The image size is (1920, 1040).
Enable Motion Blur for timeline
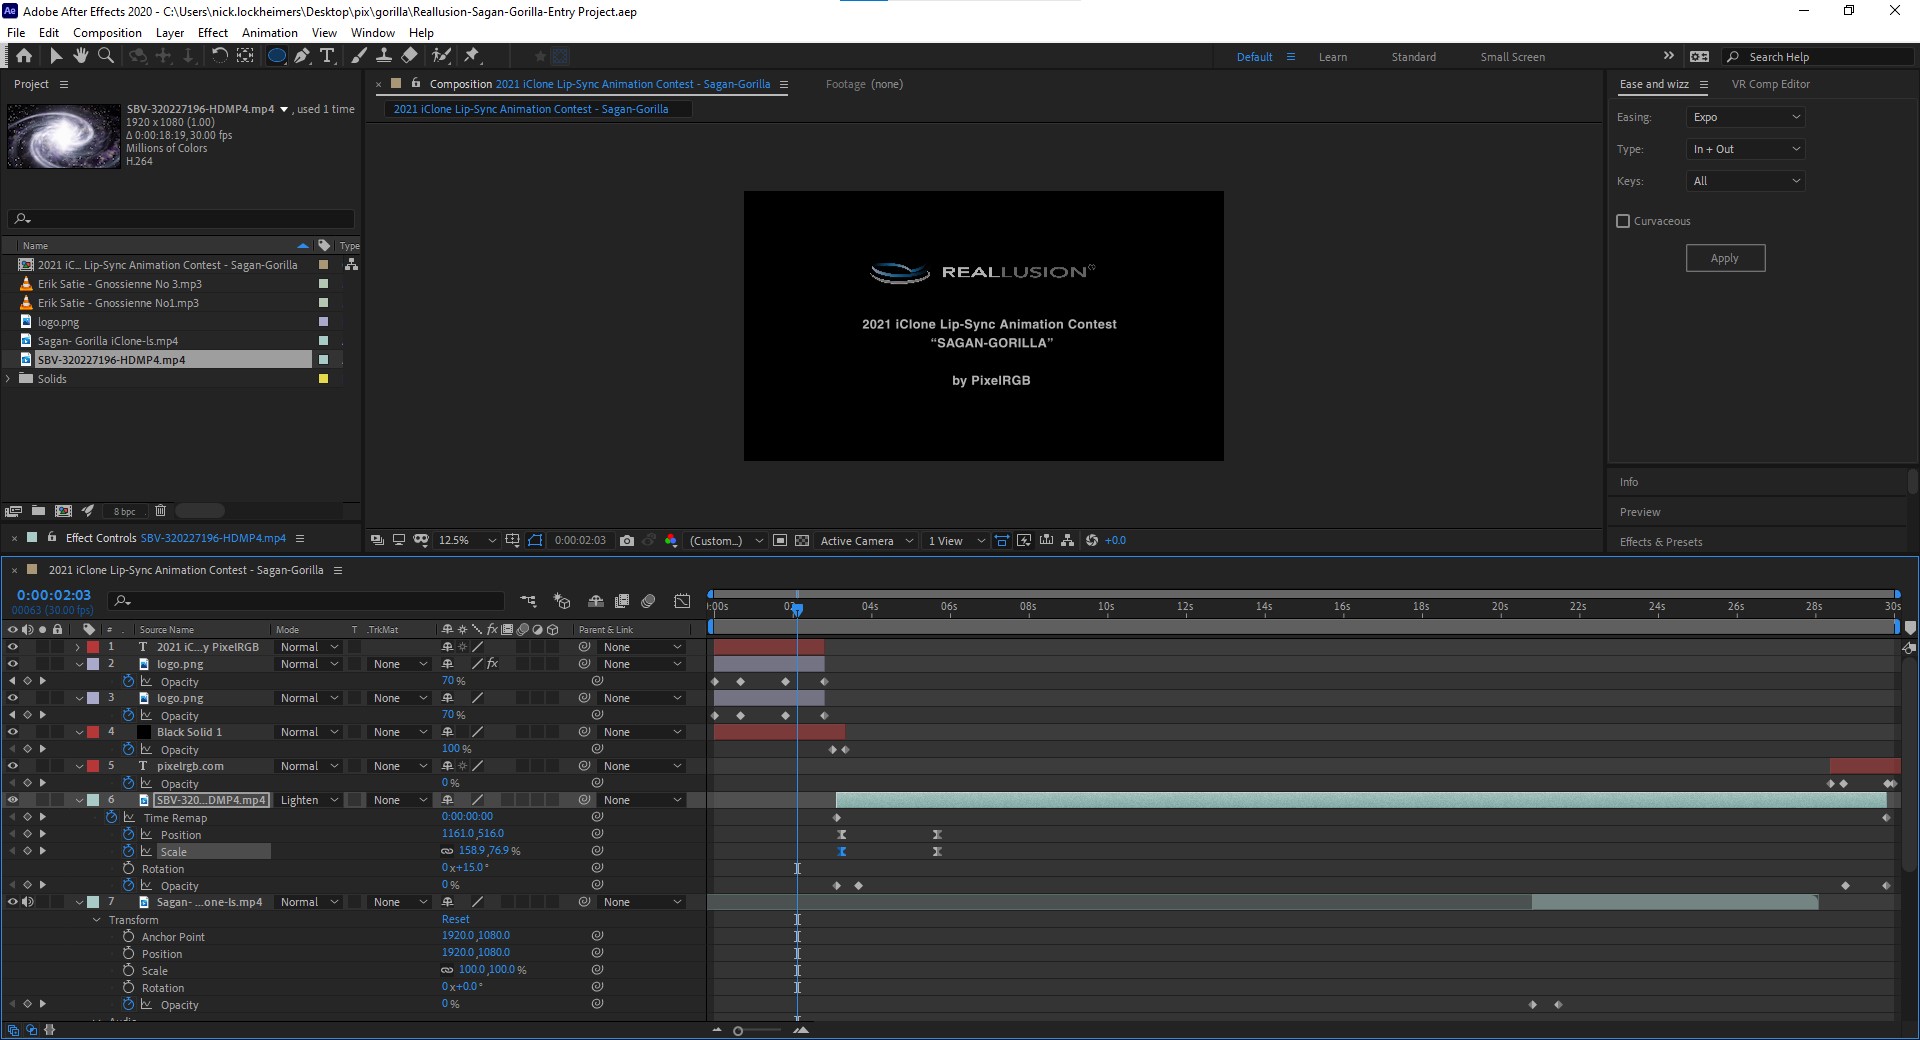click(x=648, y=601)
